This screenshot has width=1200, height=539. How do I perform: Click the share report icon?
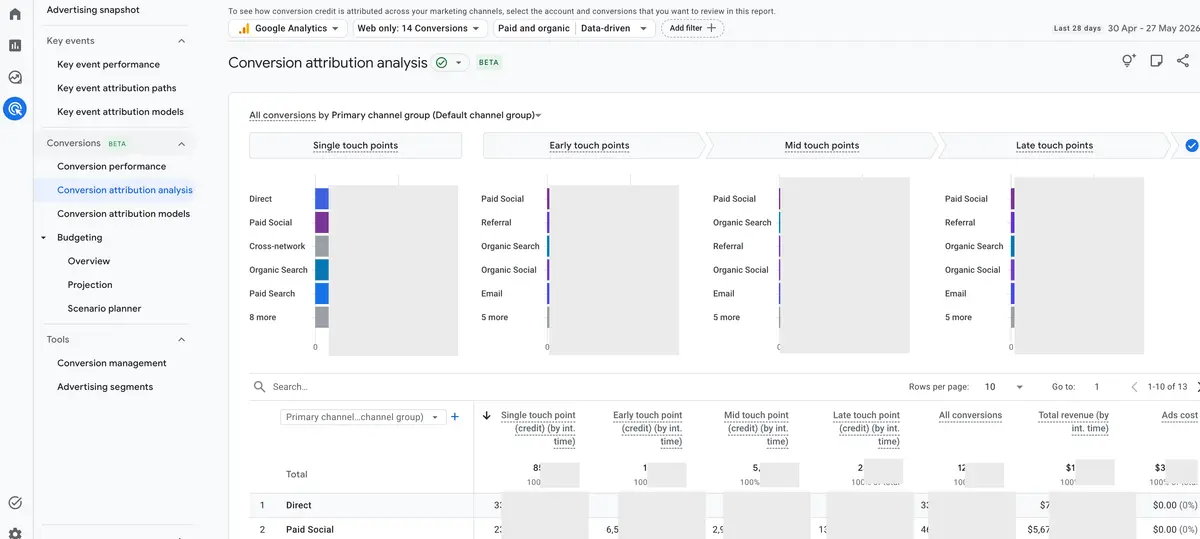coord(1184,62)
